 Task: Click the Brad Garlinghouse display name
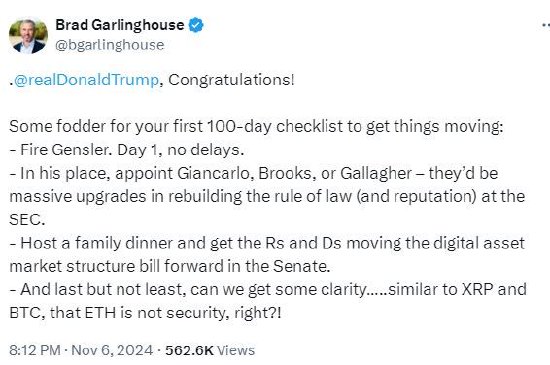tap(120, 25)
